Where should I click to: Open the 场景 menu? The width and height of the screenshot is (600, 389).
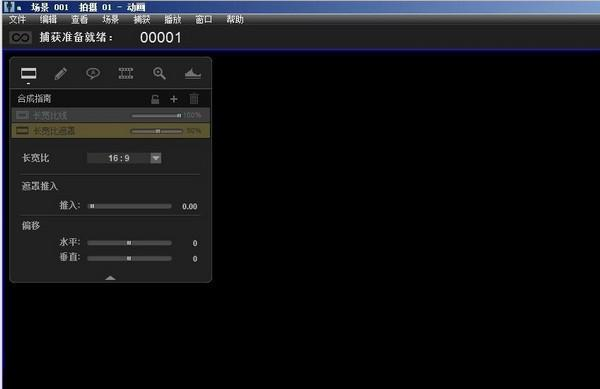[111, 20]
